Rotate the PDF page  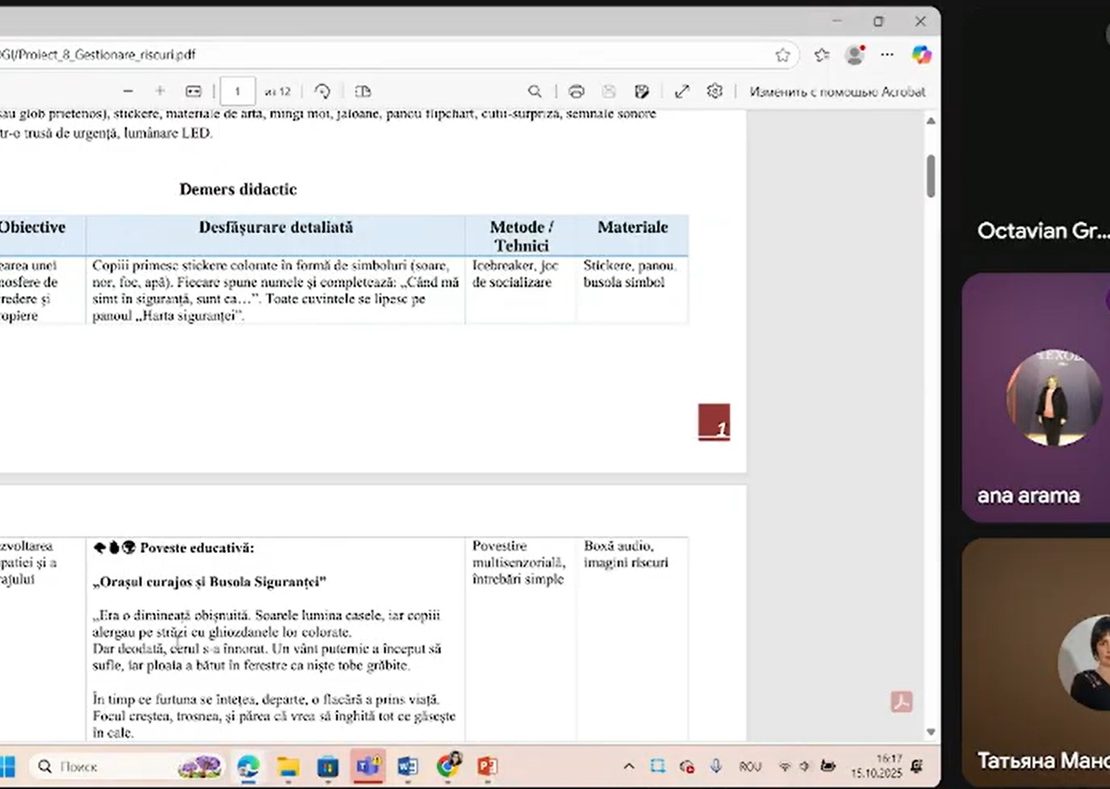pos(322,91)
